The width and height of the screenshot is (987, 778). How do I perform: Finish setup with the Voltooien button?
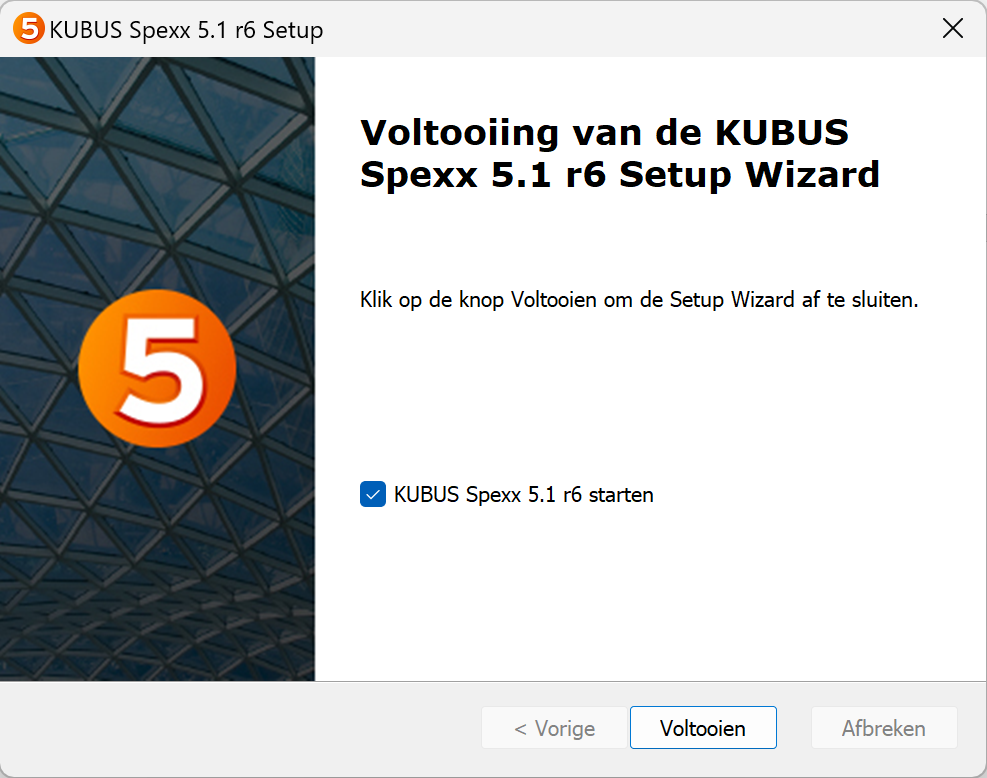point(703,728)
